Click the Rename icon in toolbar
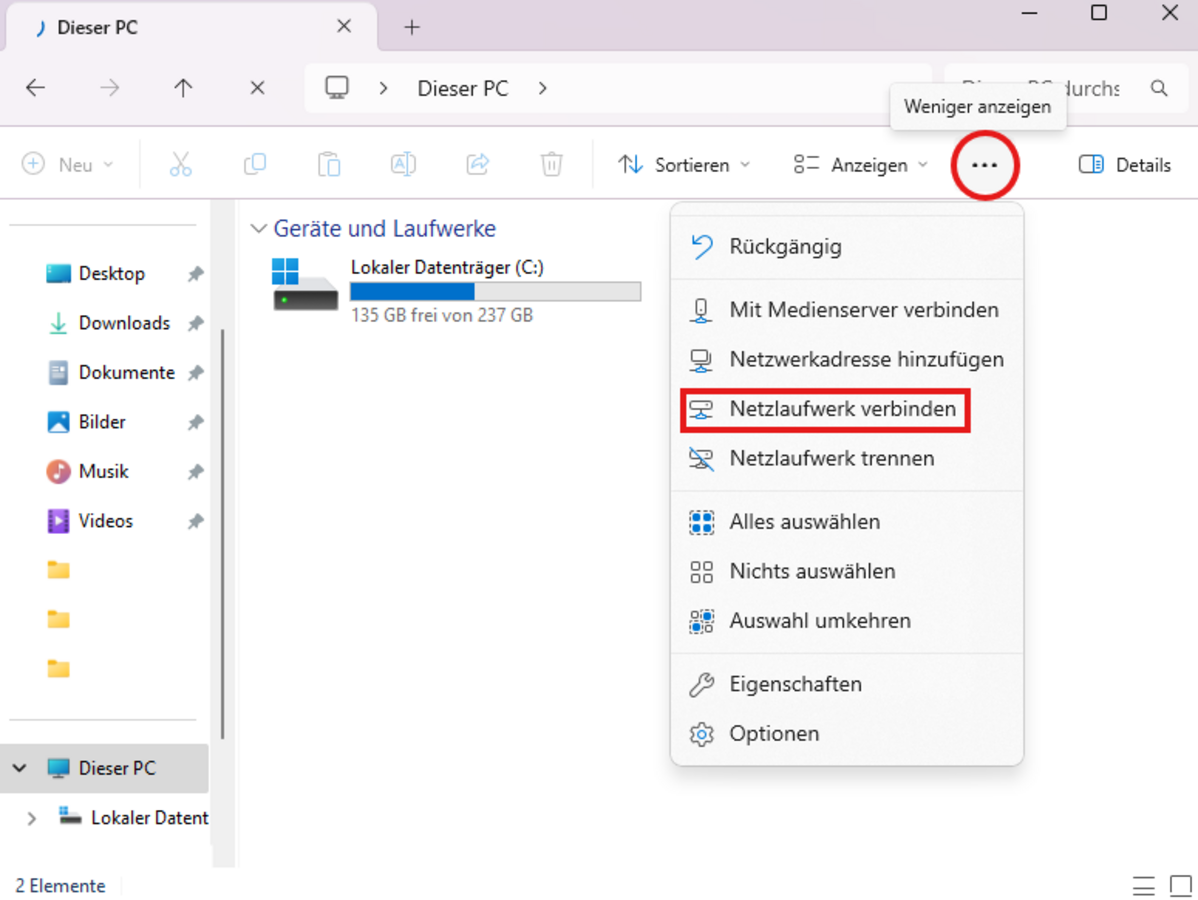The width and height of the screenshot is (1198, 900). pos(403,165)
